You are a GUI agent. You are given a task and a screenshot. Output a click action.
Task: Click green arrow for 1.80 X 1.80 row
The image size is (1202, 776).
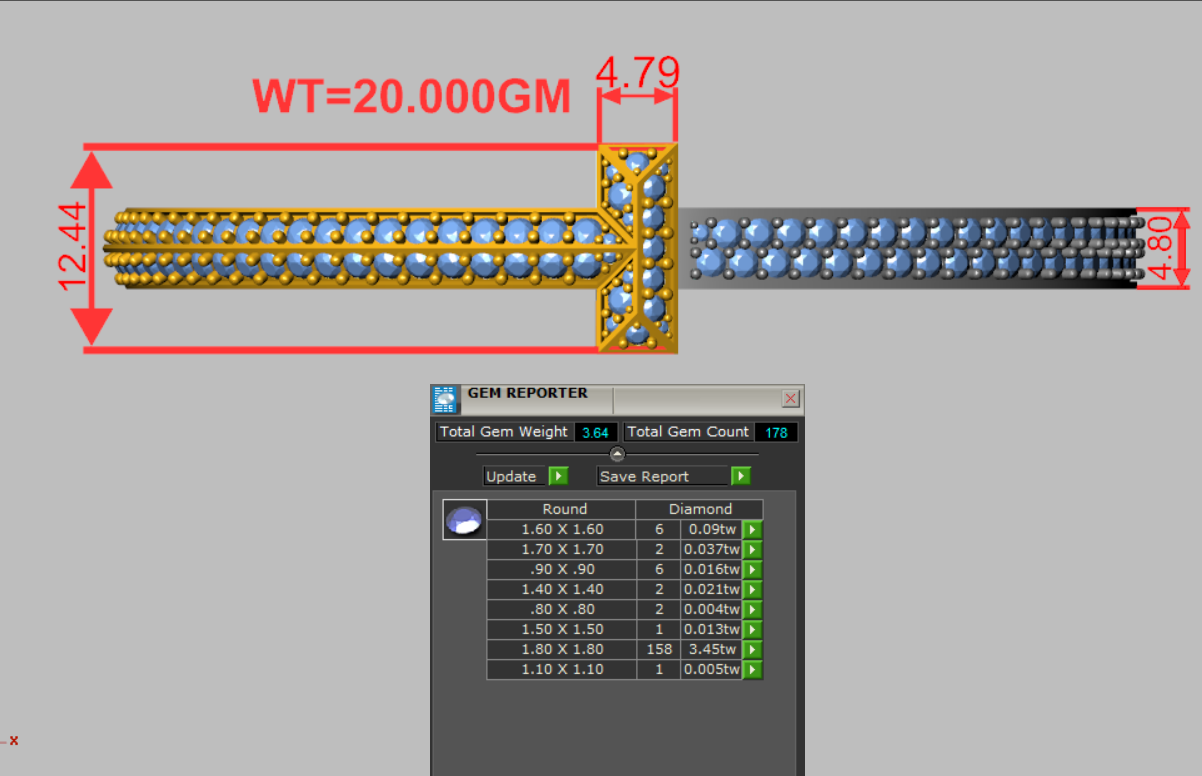tap(752, 649)
